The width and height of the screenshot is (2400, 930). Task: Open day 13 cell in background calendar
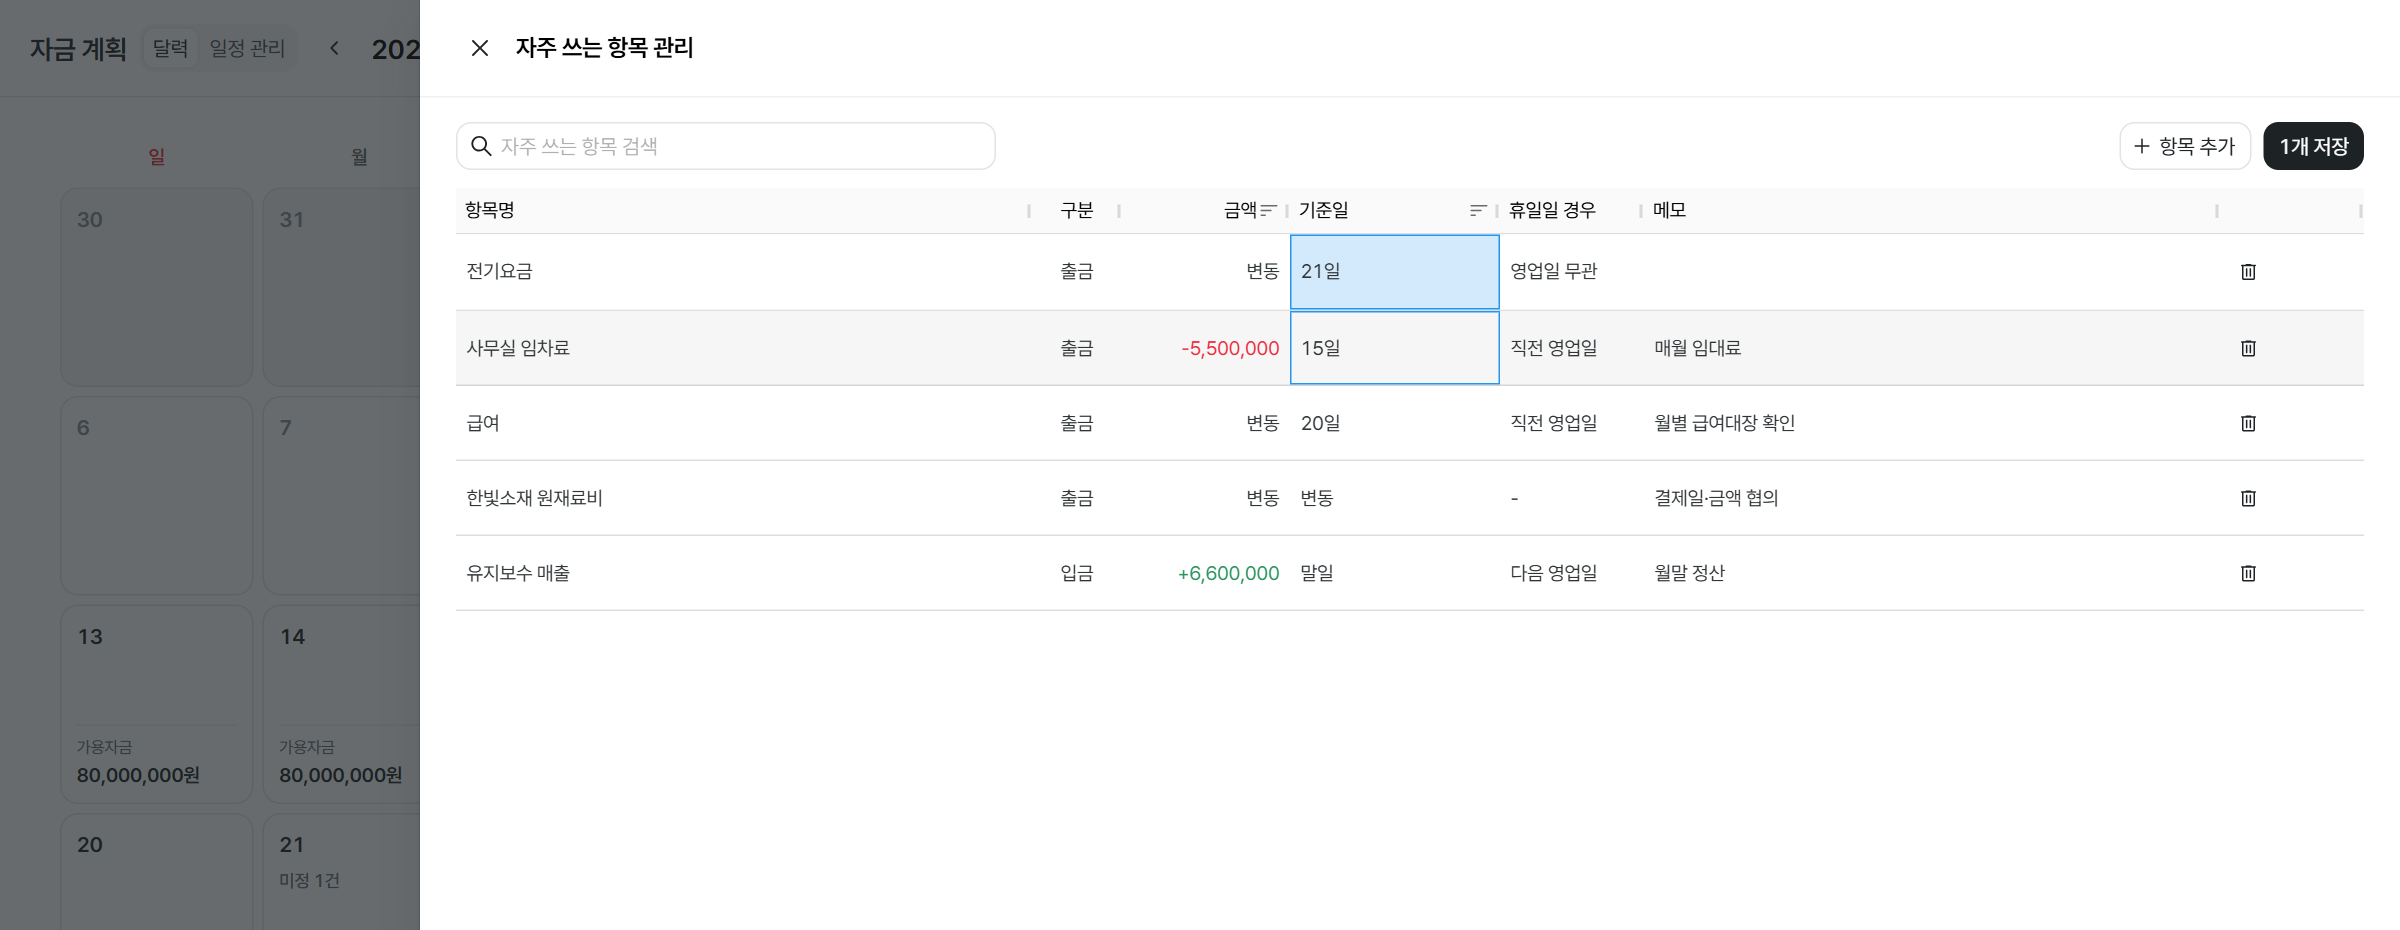click(x=157, y=704)
